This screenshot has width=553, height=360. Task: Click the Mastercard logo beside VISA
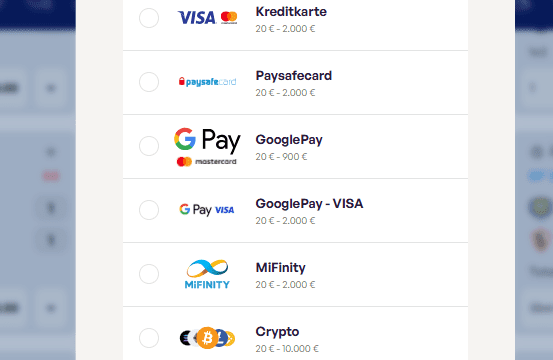click(x=229, y=17)
